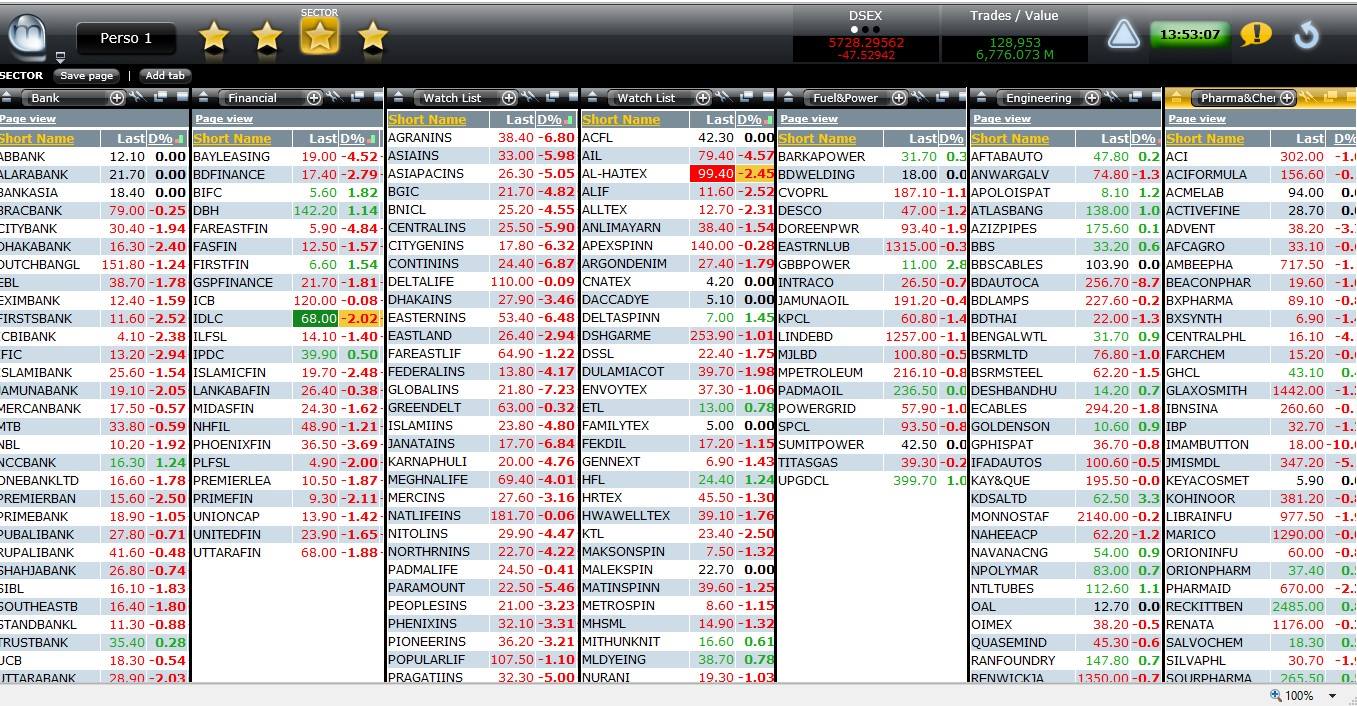
Task: Click the duplicate windows icon on Fuel&Power panel
Action: [942, 97]
